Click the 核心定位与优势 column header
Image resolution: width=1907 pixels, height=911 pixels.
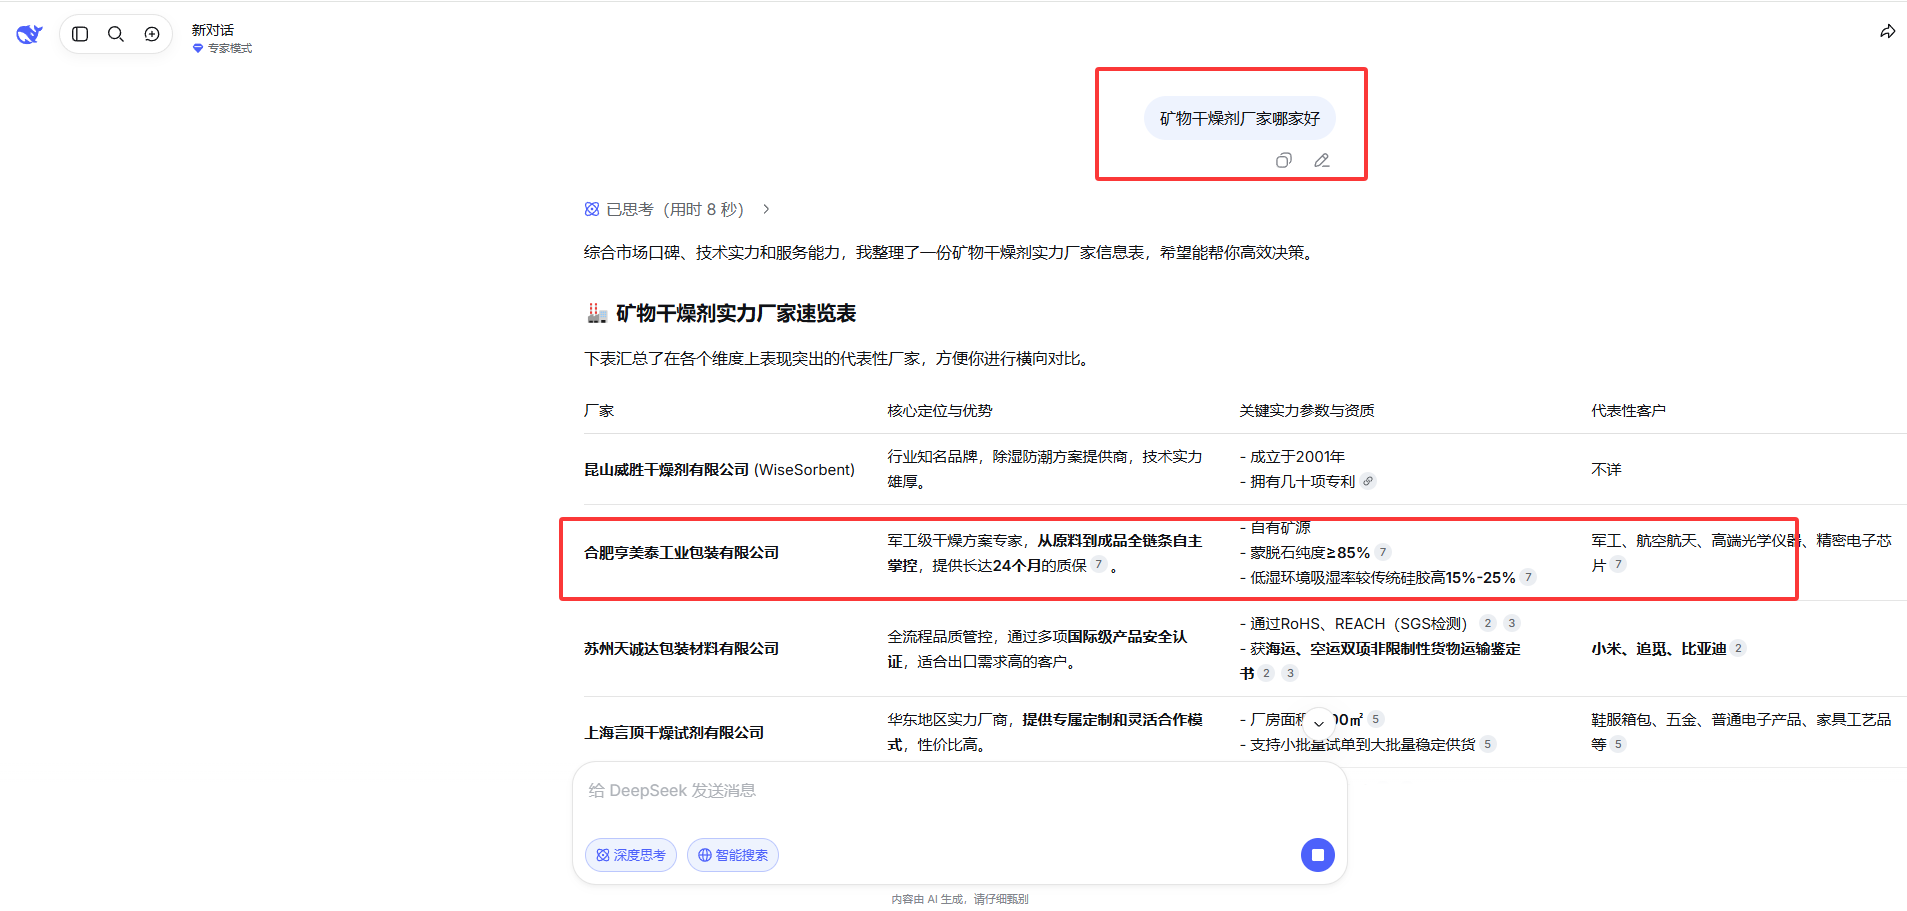[x=940, y=410]
